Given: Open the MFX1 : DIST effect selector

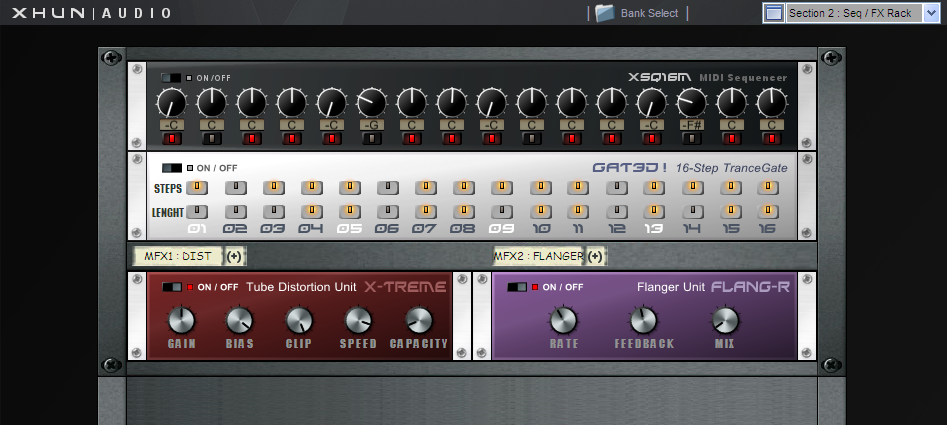Looking at the screenshot, I should pos(178,256).
